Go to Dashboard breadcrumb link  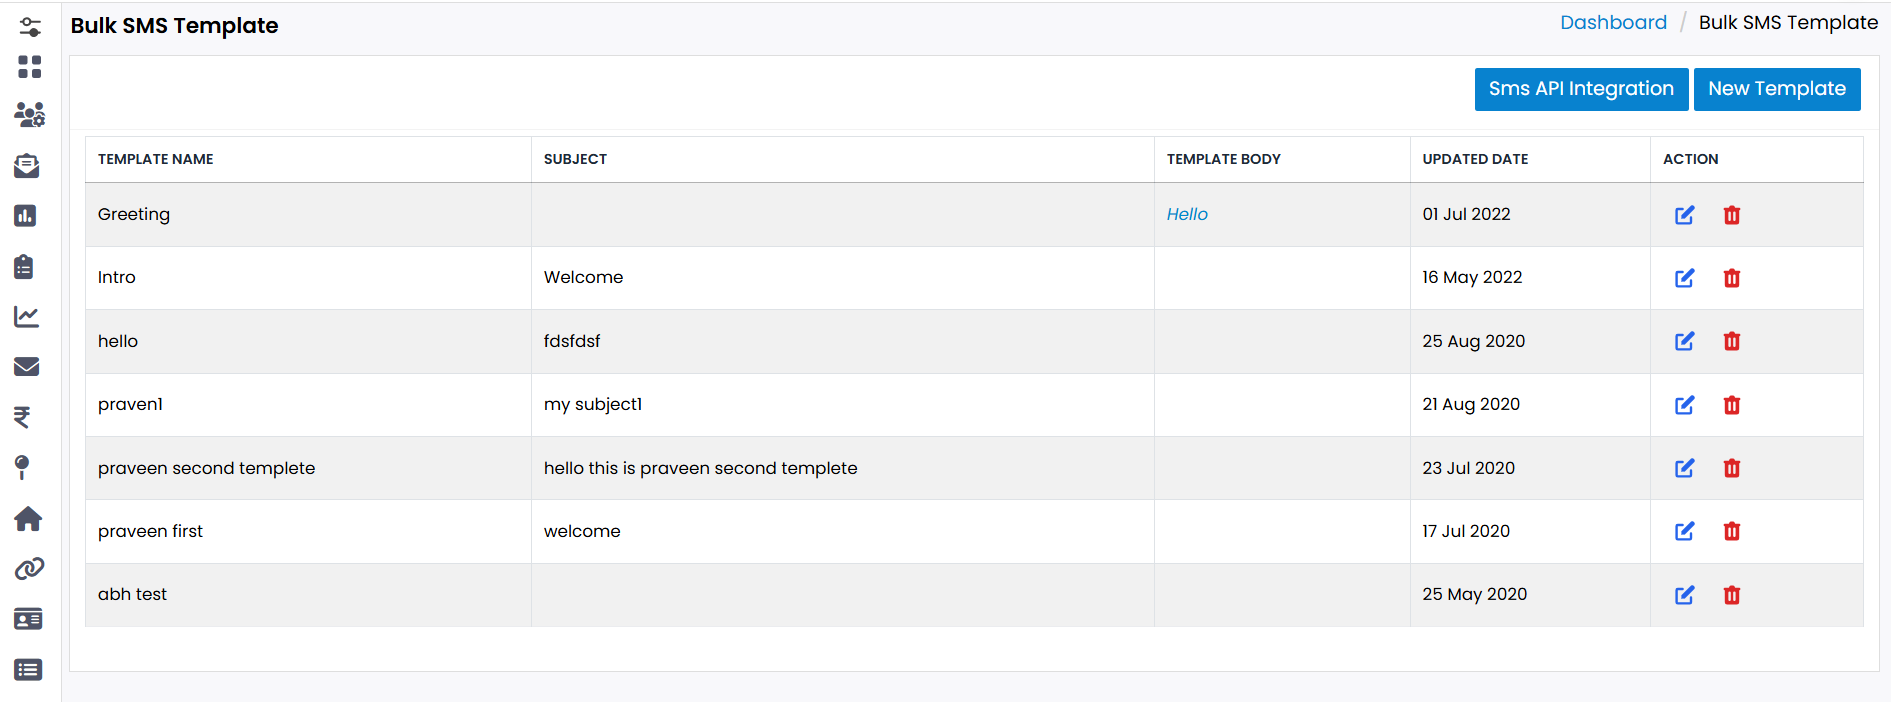1612,23
